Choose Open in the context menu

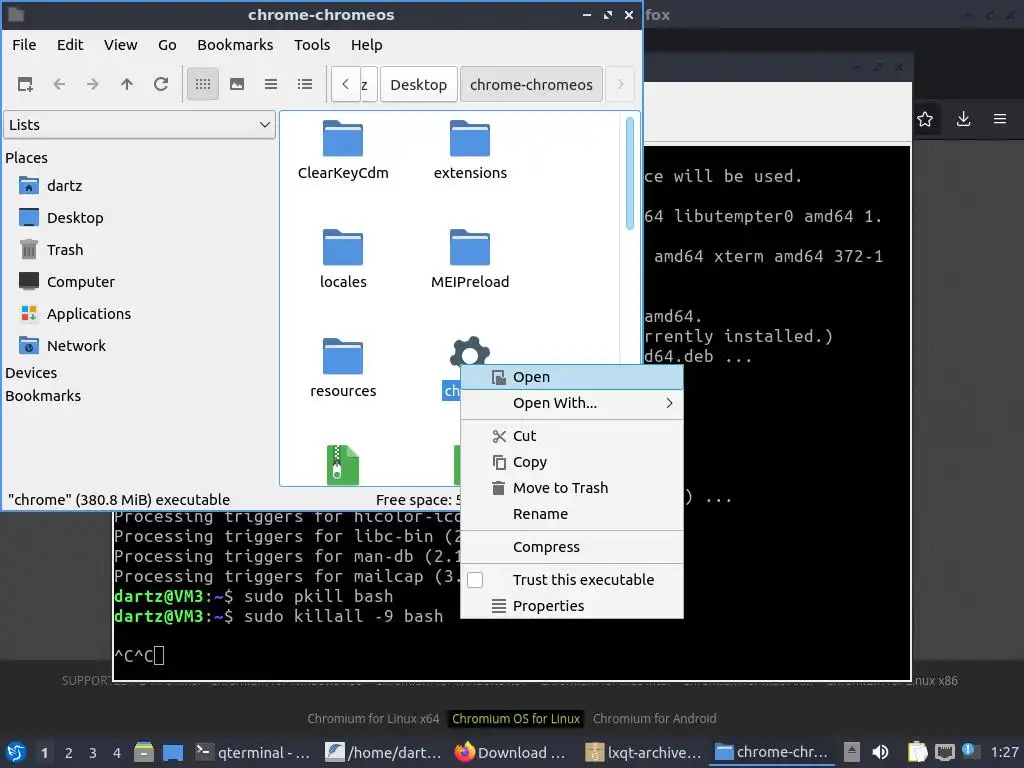coord(572,377)
